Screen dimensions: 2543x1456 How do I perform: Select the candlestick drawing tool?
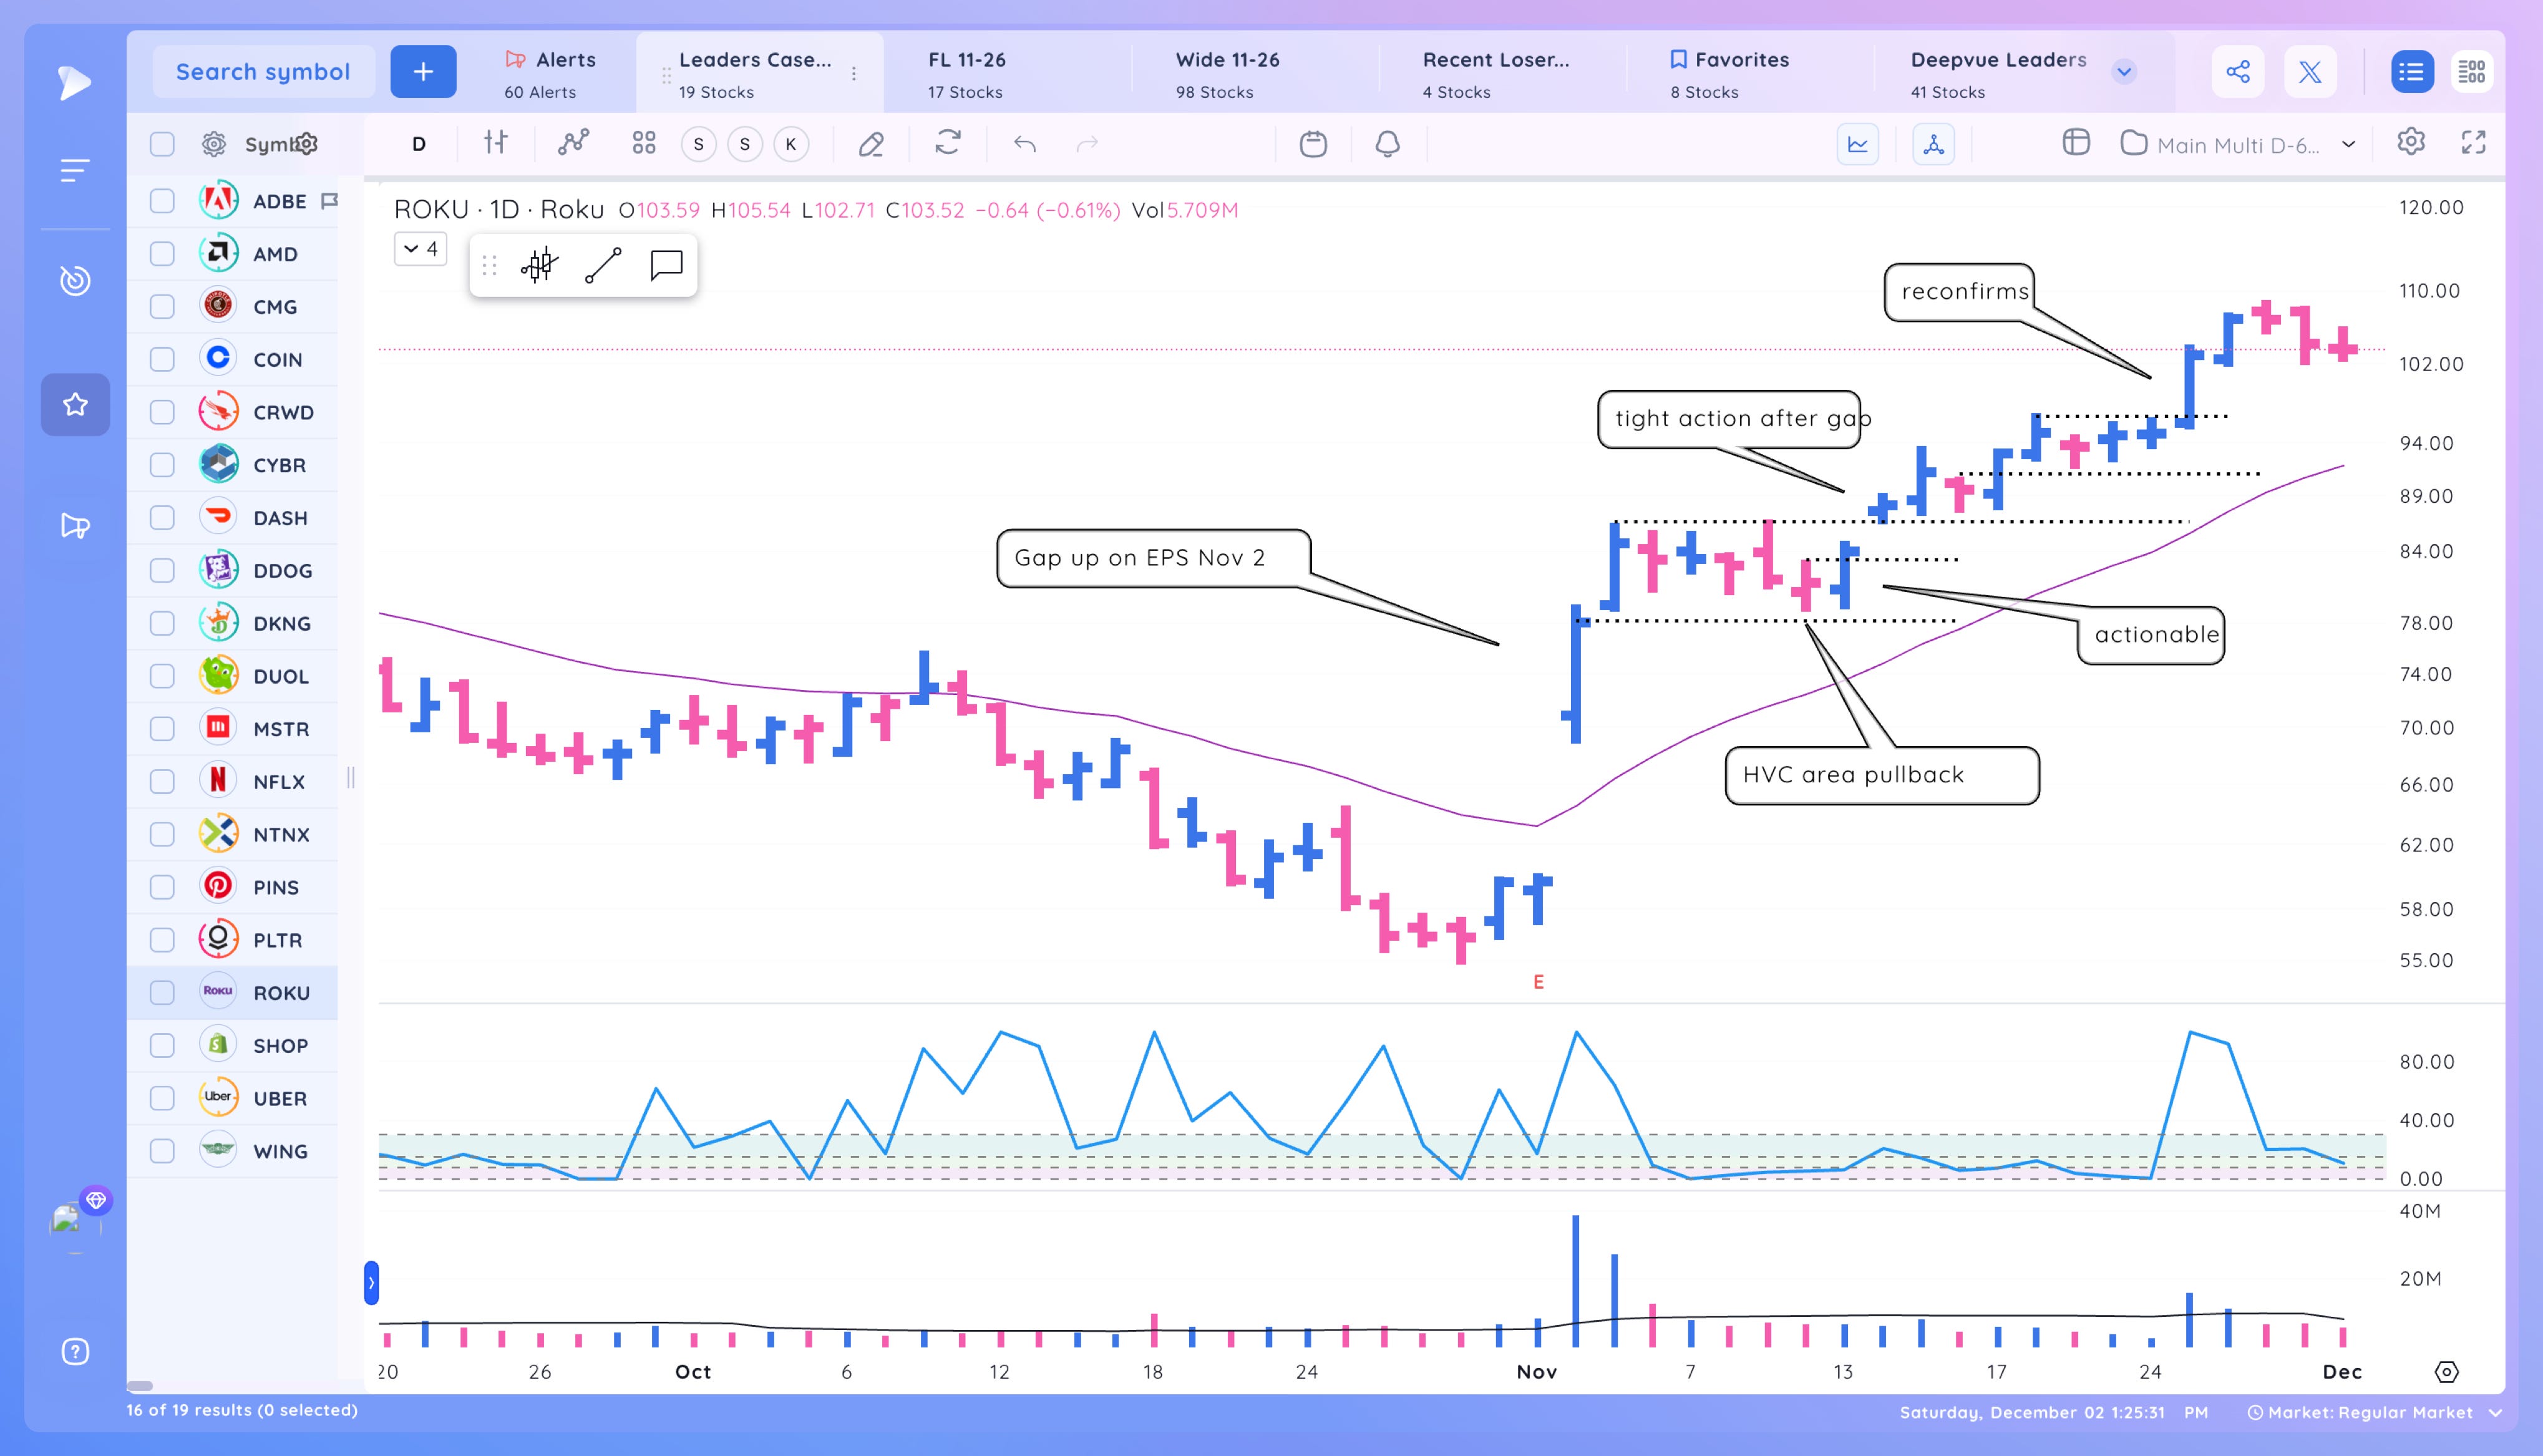pos(539,265)
